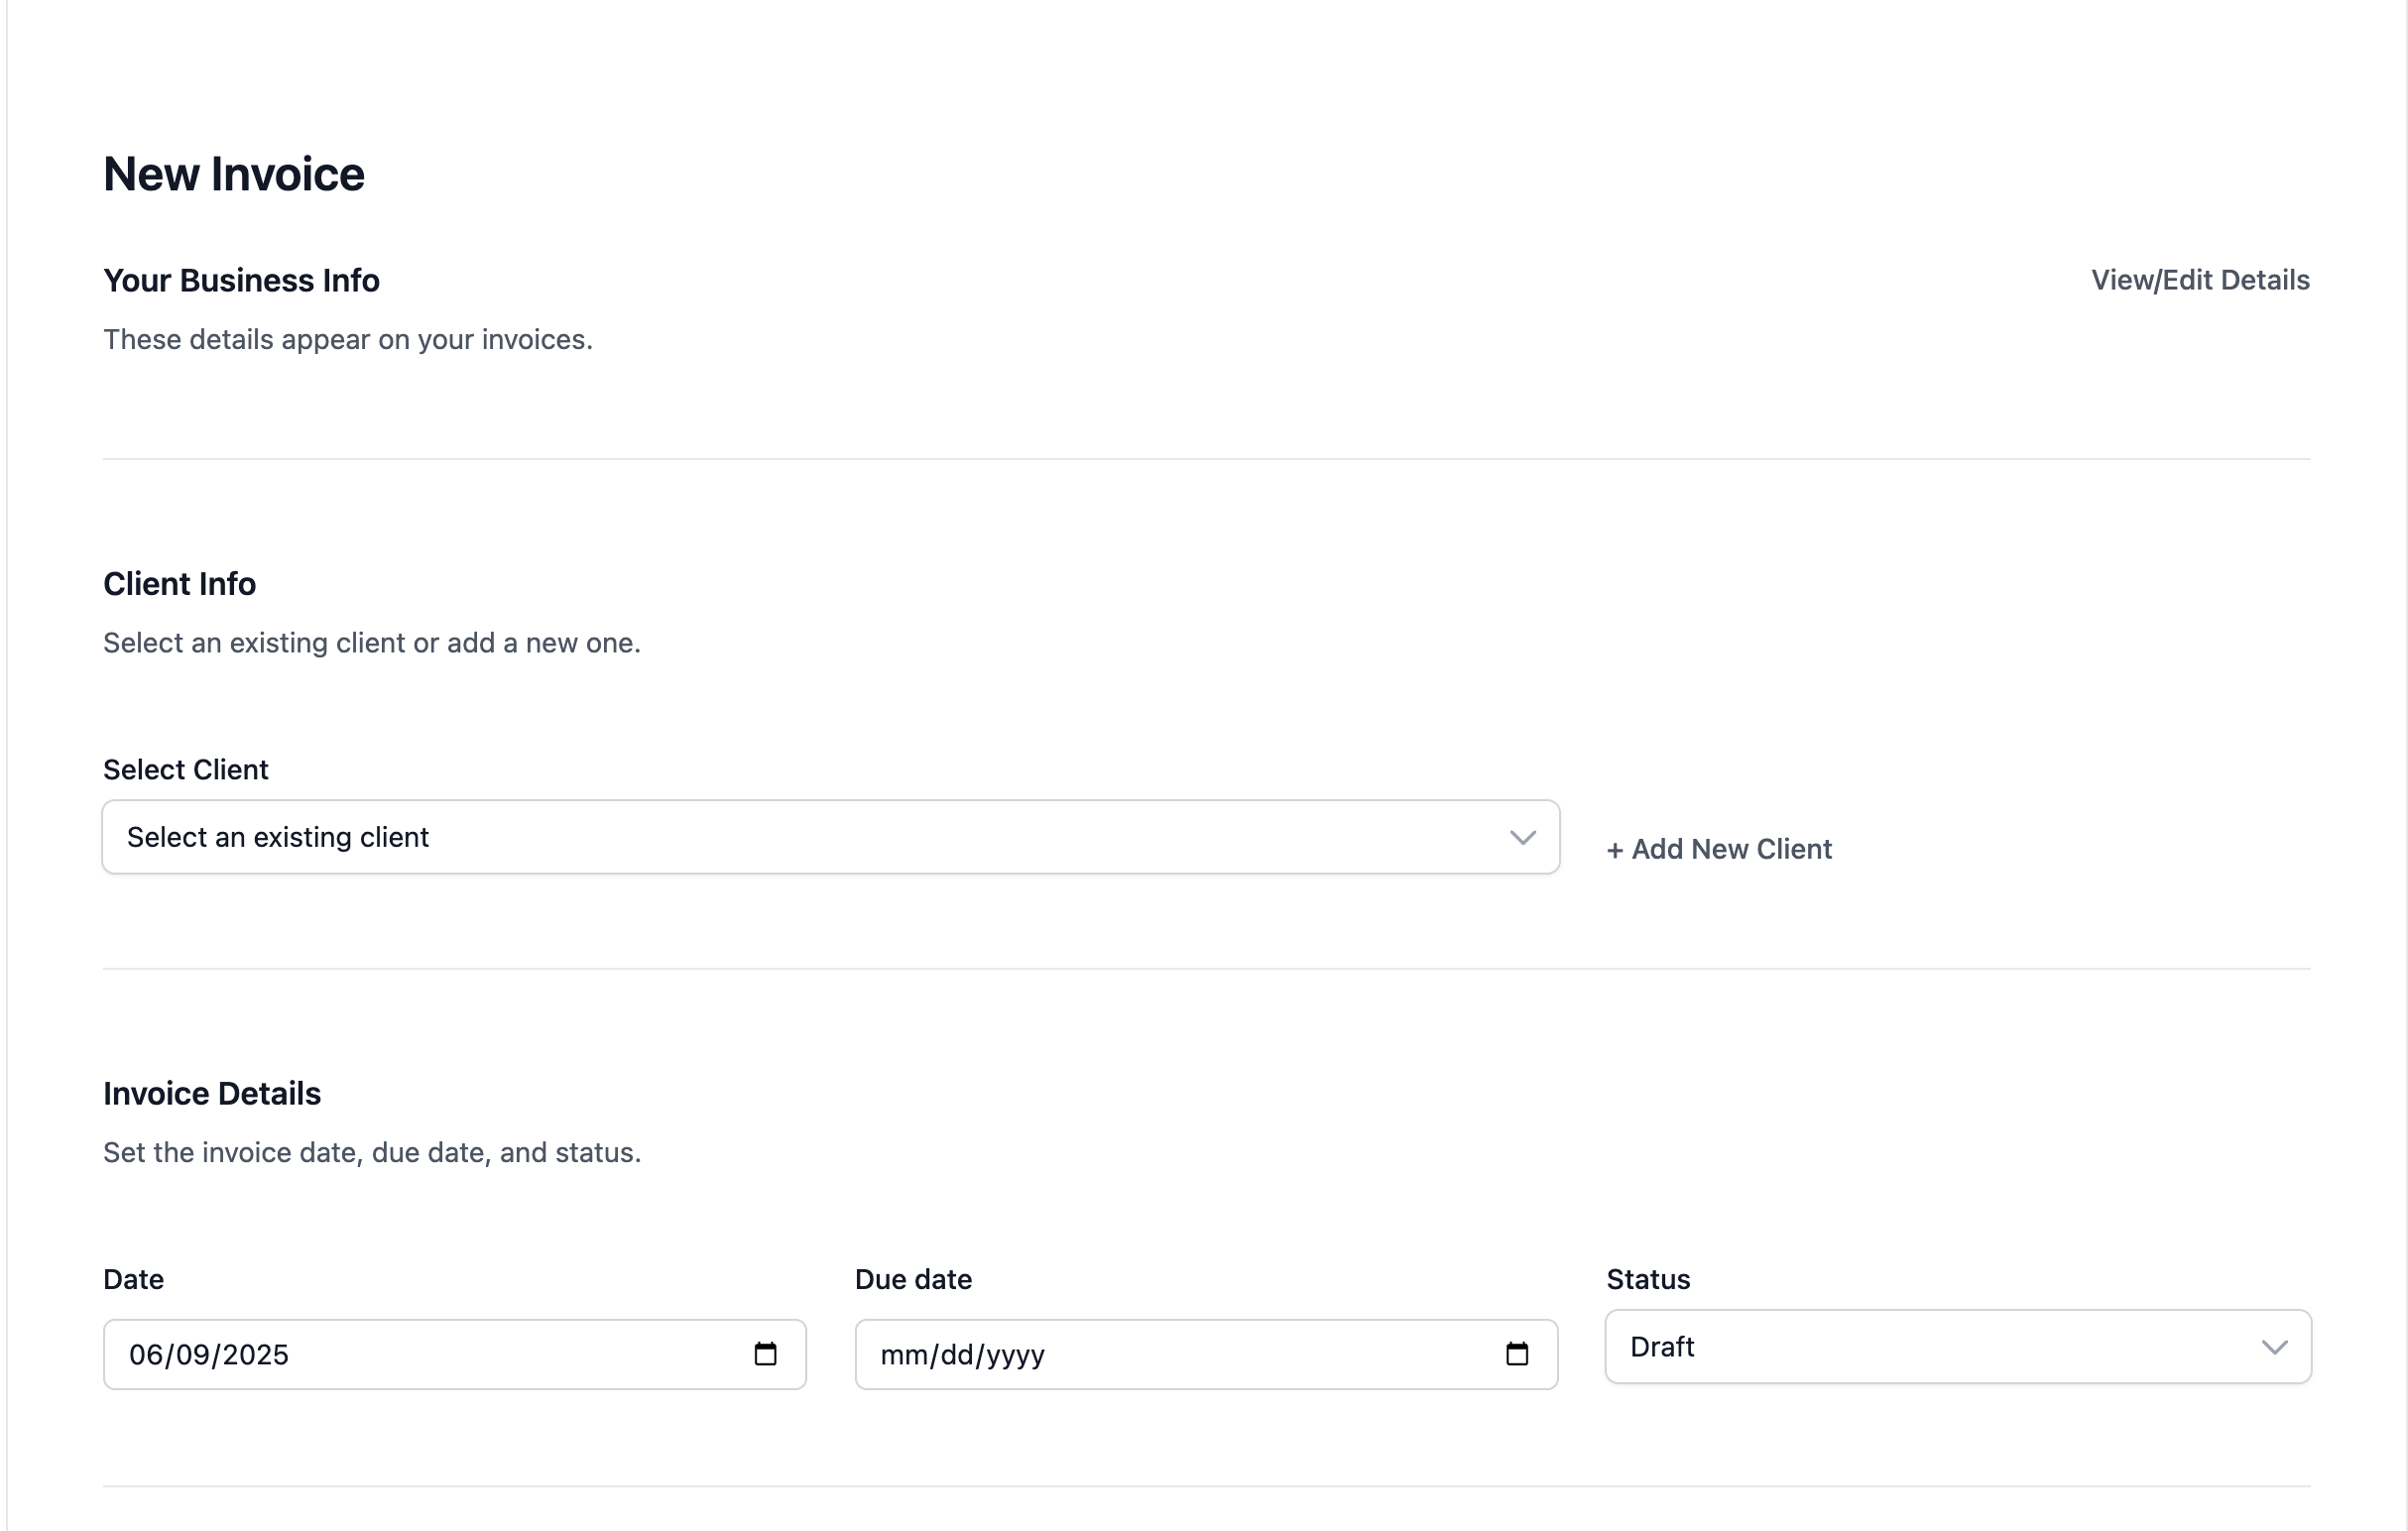The image size is (2408, 1531).
Task: Click the Select Client field label
Action: pyautogui.click(x=186, y=770)
